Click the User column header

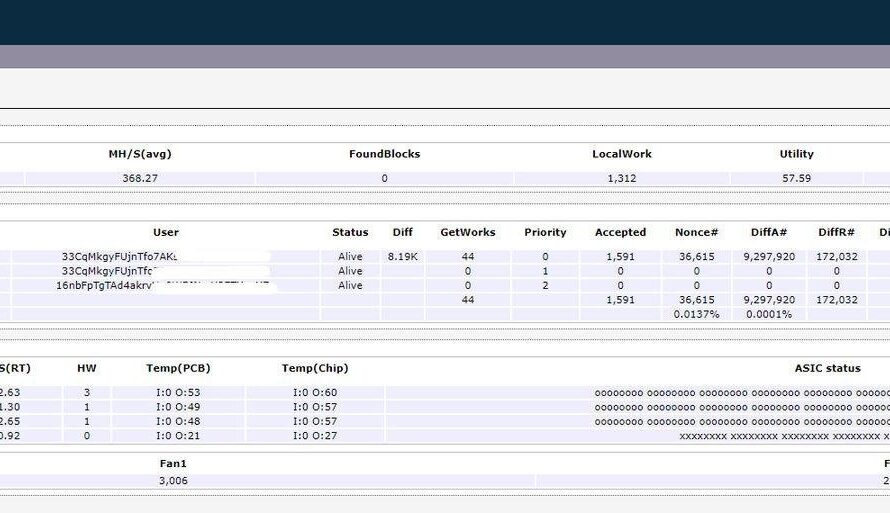166,232
